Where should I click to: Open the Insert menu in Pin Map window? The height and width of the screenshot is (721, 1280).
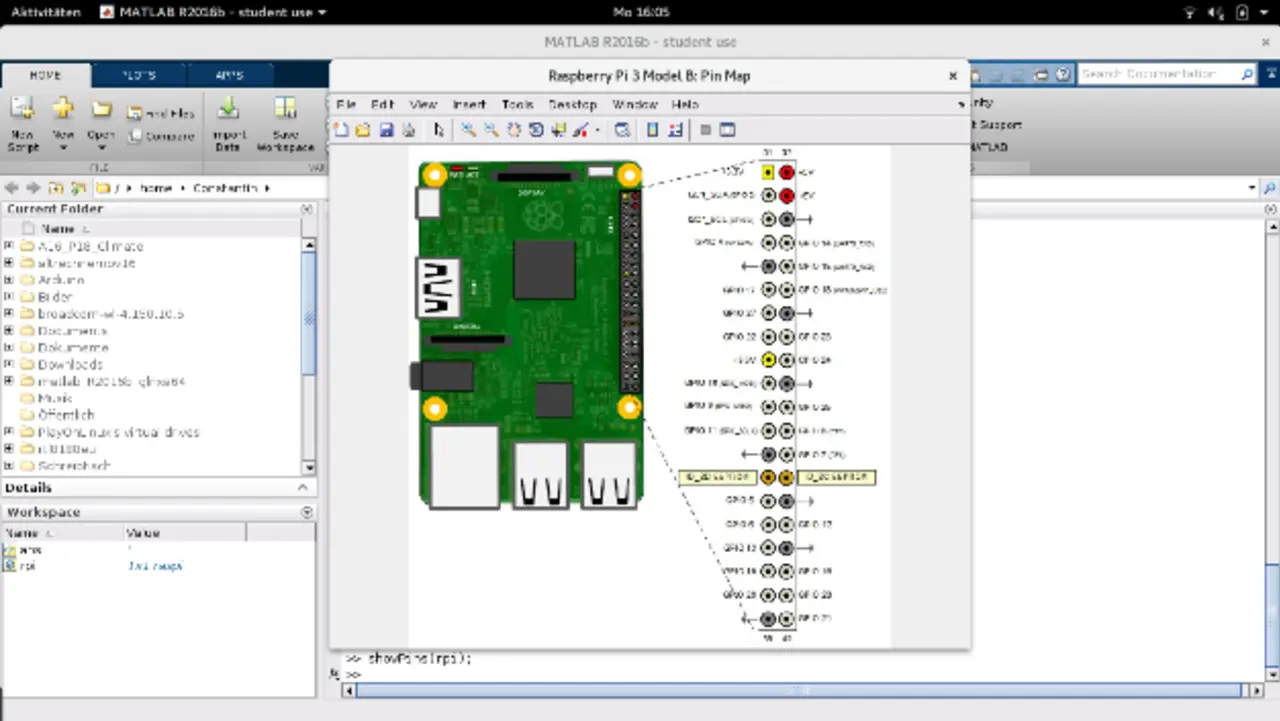[x=469, y=104]
